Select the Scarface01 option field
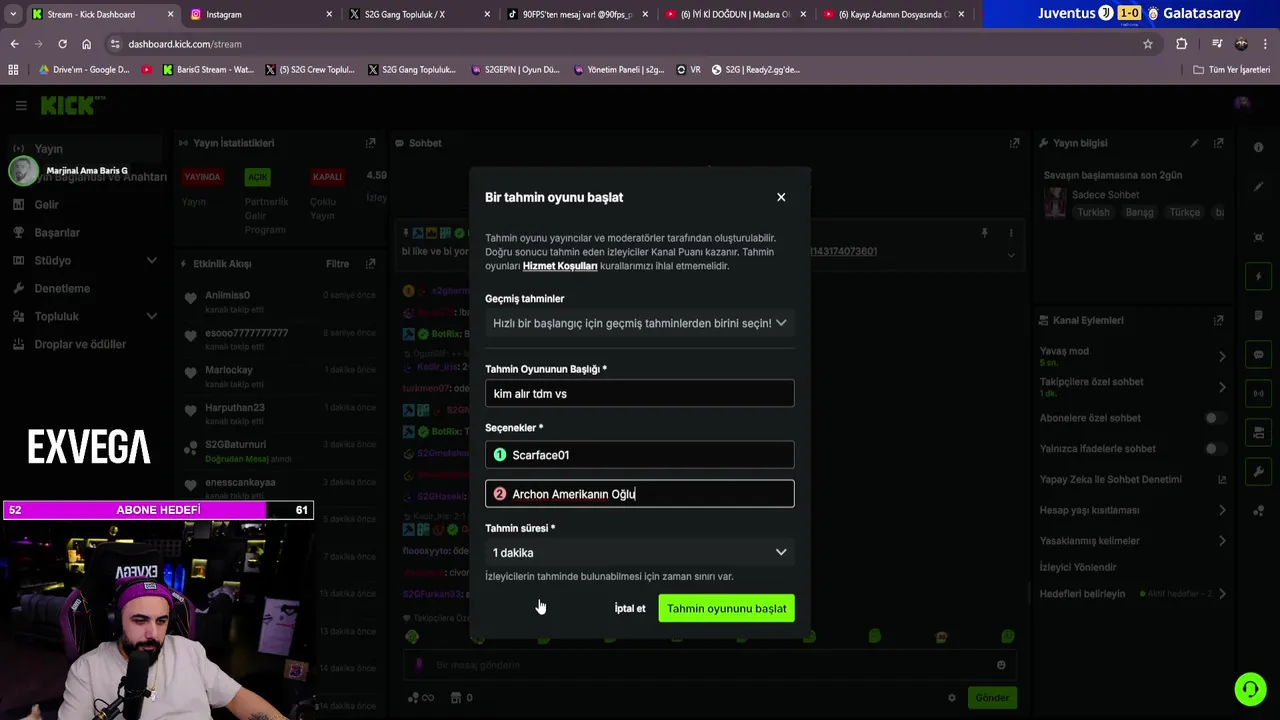The width and height of the screenshot is (1280, 720). pyautogui.click(x=640, y=455)
